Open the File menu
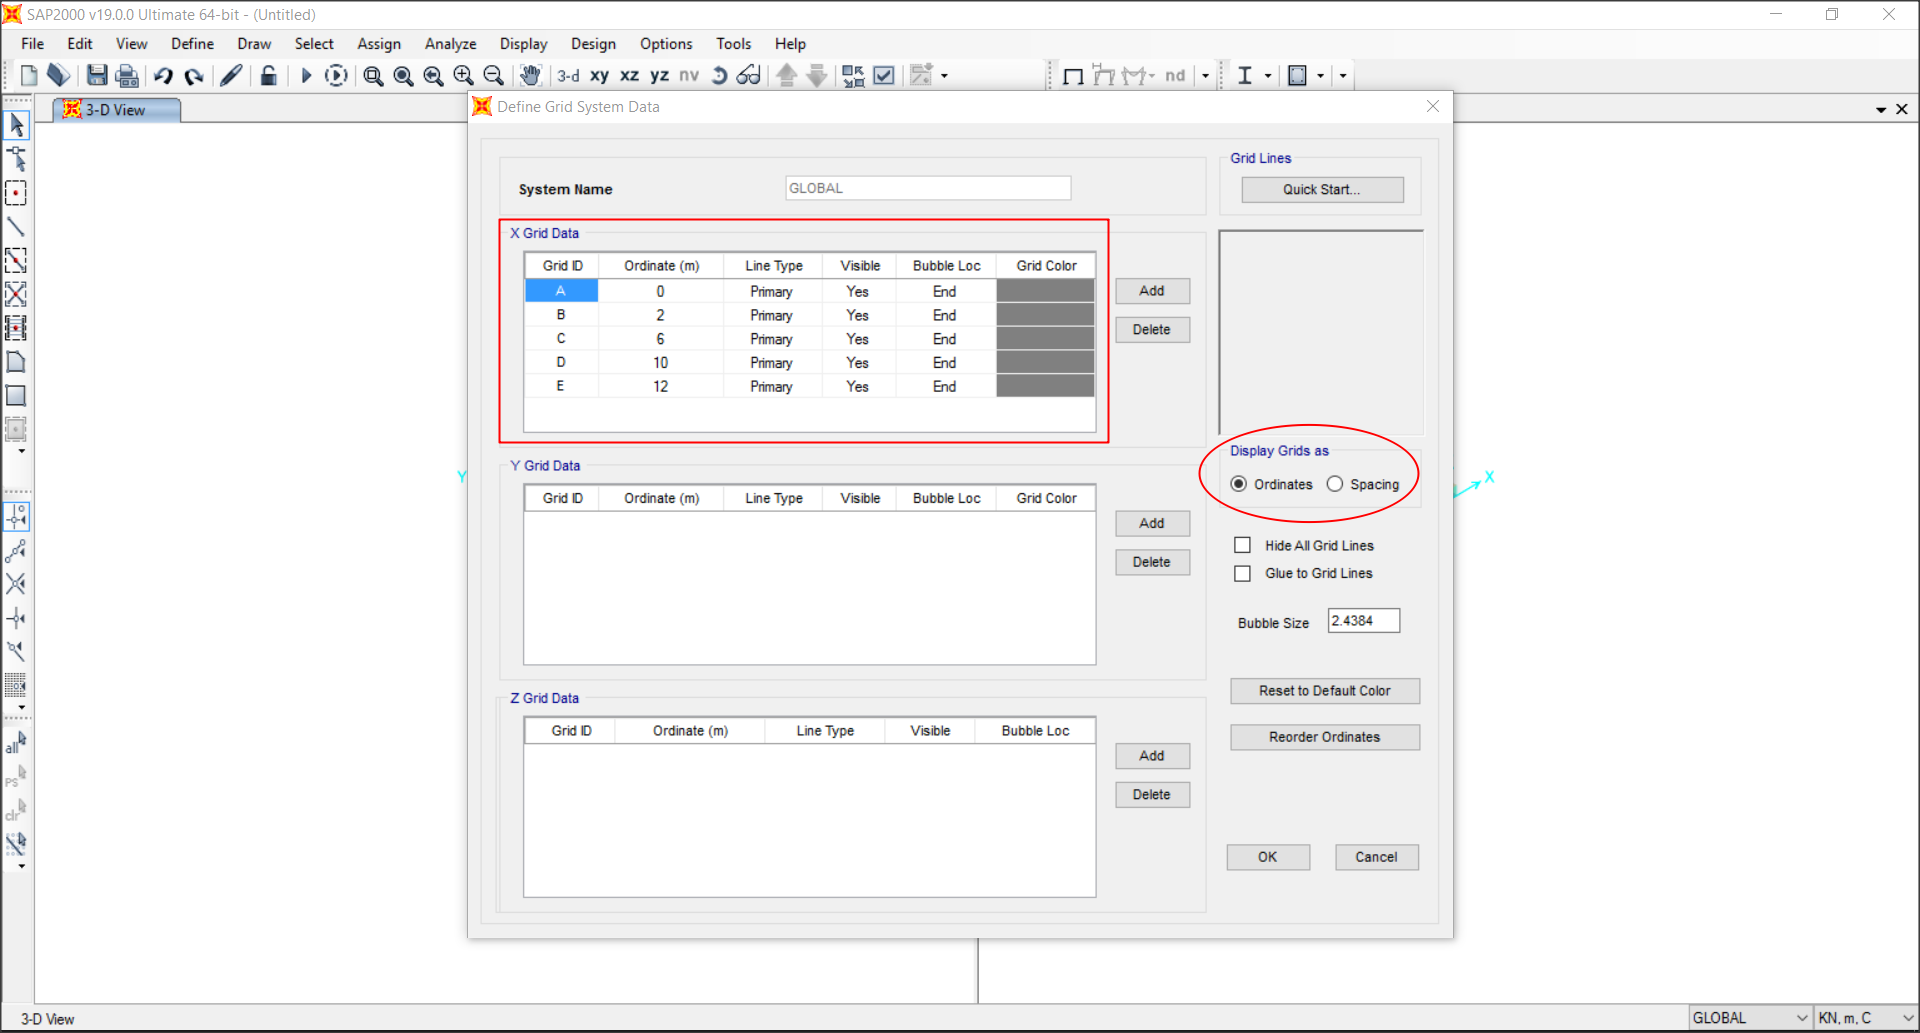Viewport: 1920px width, 1033px height. click(33, 44)
